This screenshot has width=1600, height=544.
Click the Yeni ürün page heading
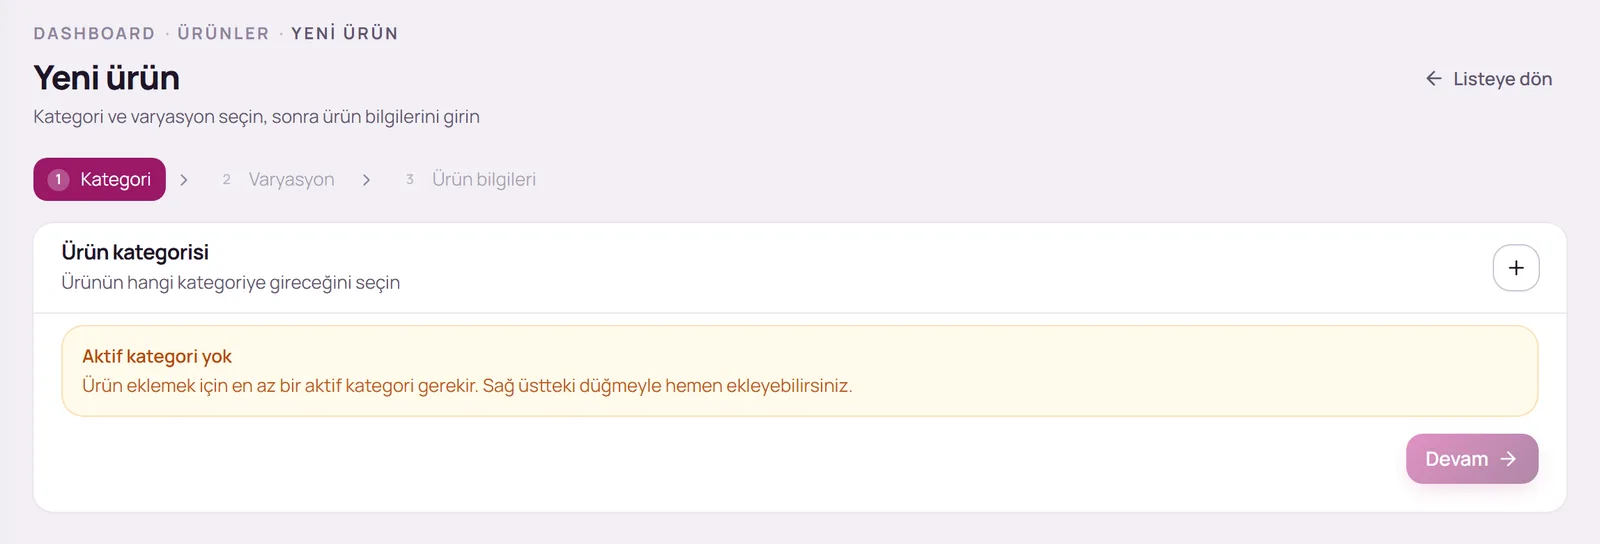pyautogui.click(x=106, y=77)
